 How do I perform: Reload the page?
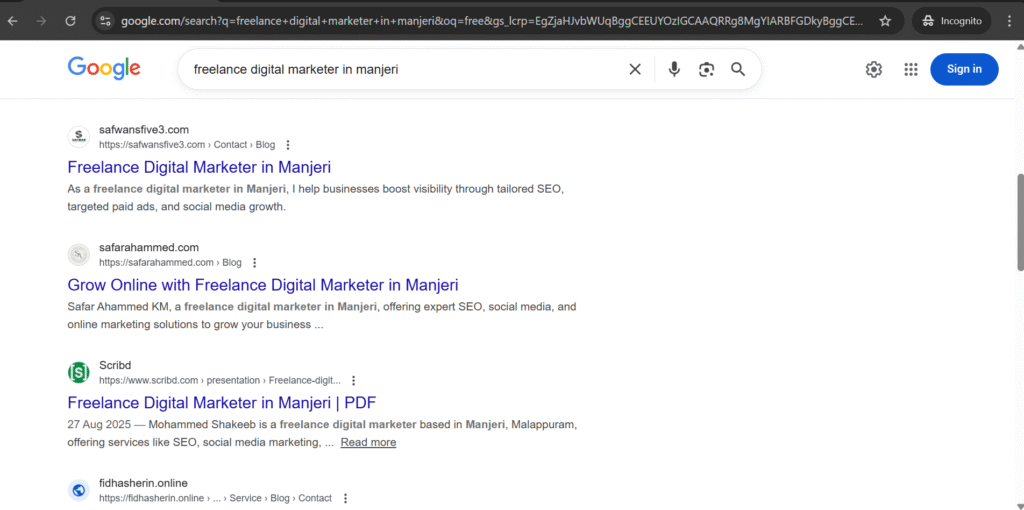(70, 20)
